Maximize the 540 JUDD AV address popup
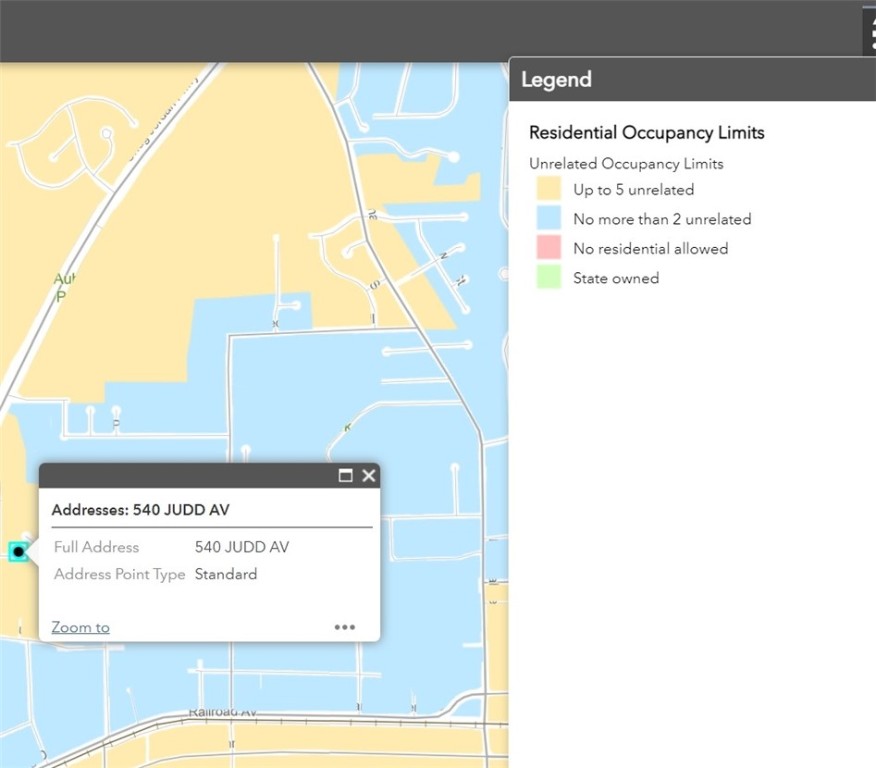Viewport: 876px width, 768px height. [x=346, y=476]
